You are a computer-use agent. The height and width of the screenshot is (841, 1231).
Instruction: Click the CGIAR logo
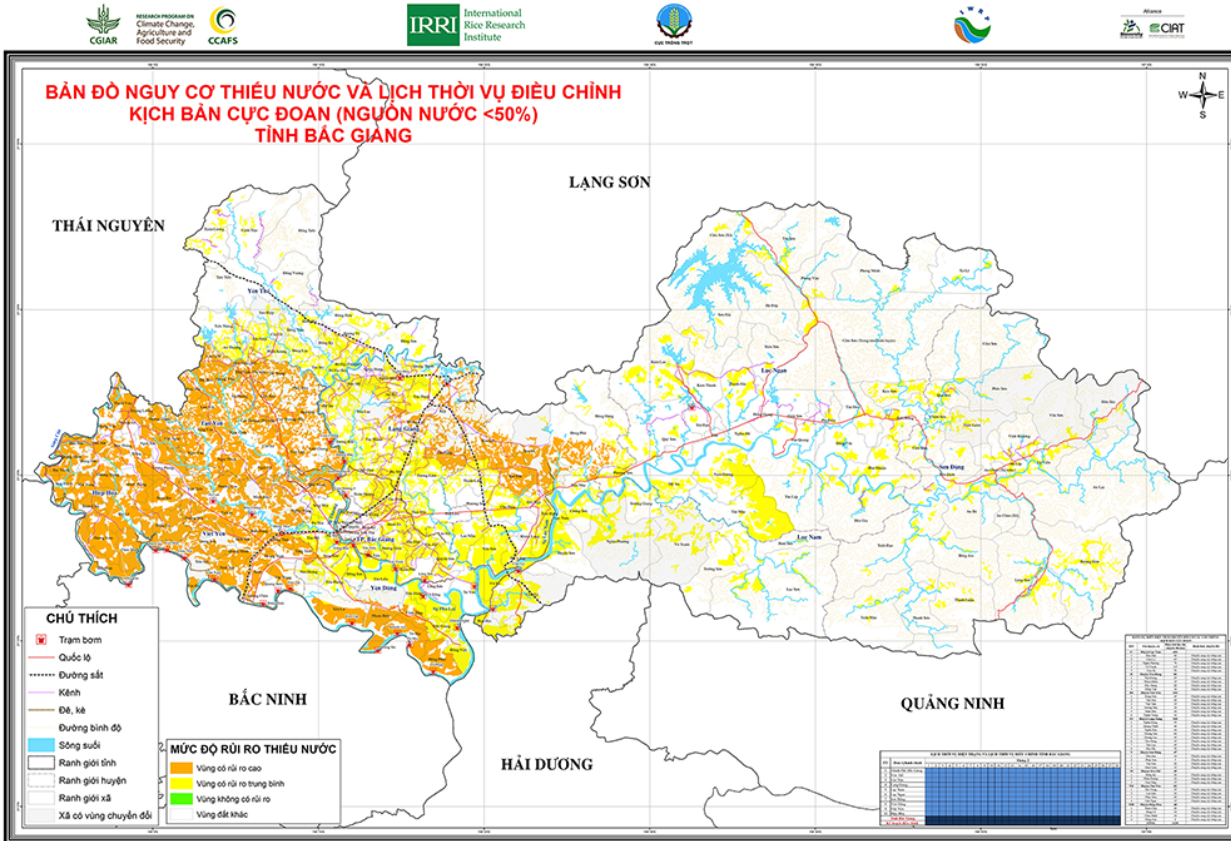coord(99,24)
